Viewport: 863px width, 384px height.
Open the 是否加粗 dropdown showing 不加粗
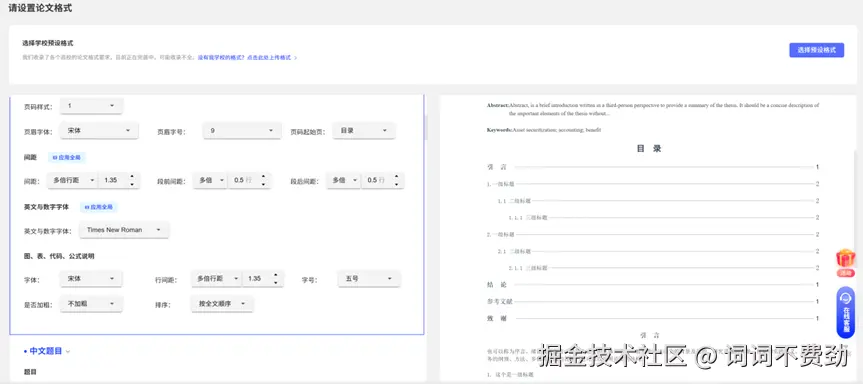click(91, 304)
